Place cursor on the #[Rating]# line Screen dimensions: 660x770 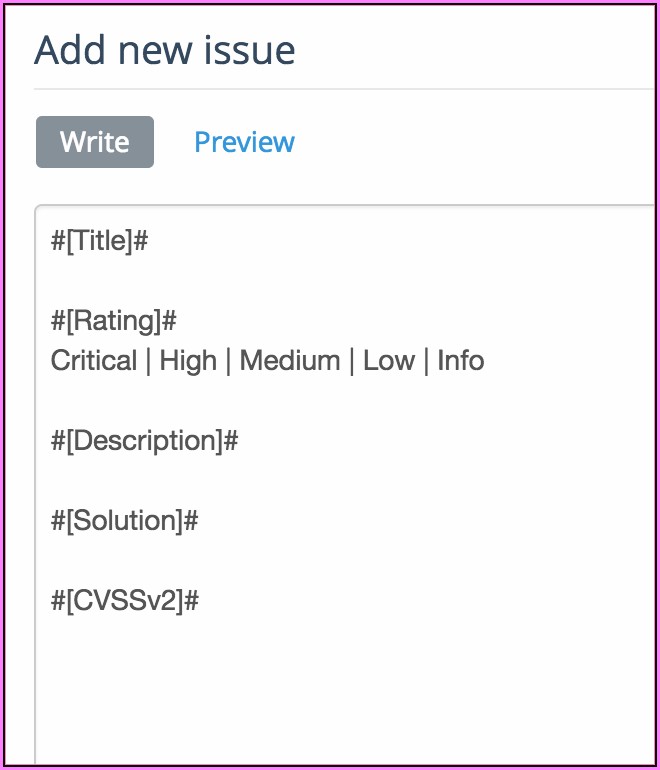coord(114,321)
